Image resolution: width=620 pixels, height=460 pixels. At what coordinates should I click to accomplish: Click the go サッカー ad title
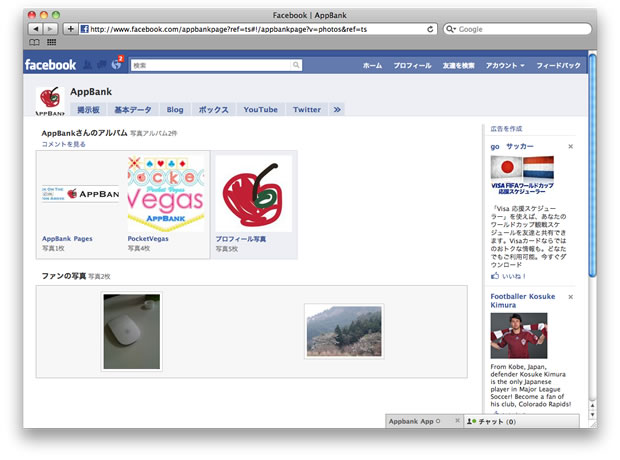click(x=512, y=146)
